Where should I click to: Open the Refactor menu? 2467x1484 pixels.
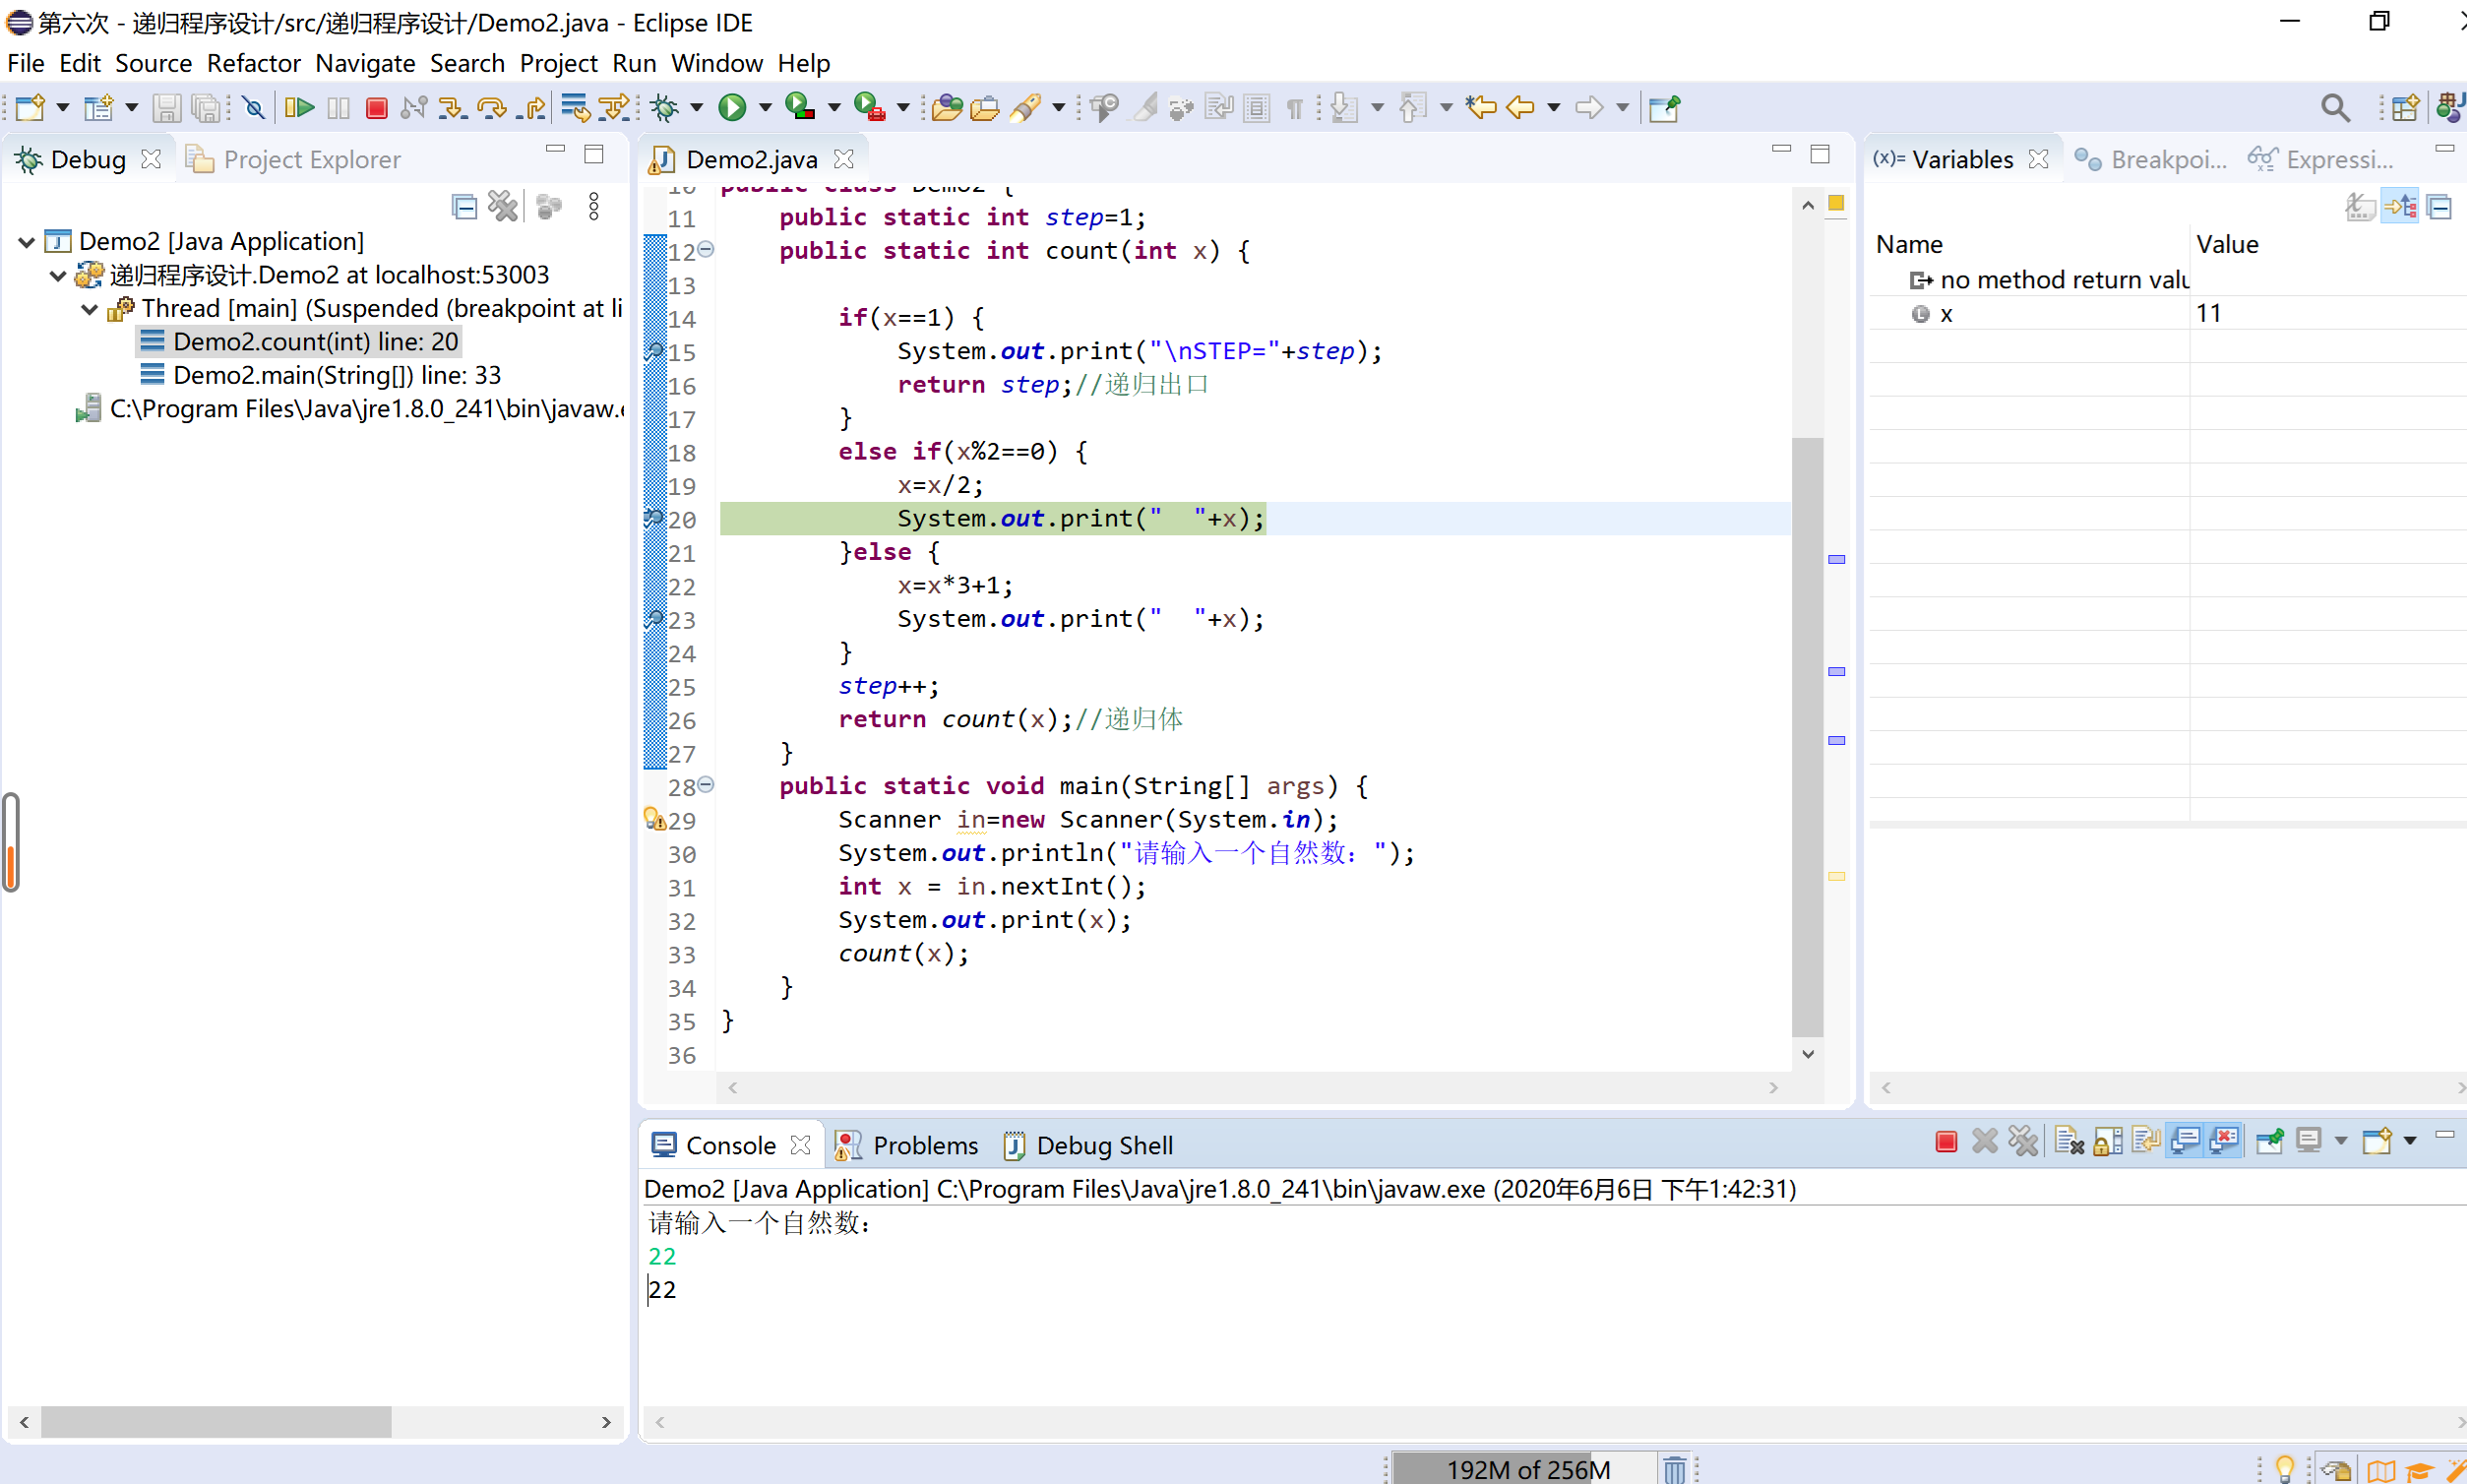pyautogui.click(x=253, y=63)
